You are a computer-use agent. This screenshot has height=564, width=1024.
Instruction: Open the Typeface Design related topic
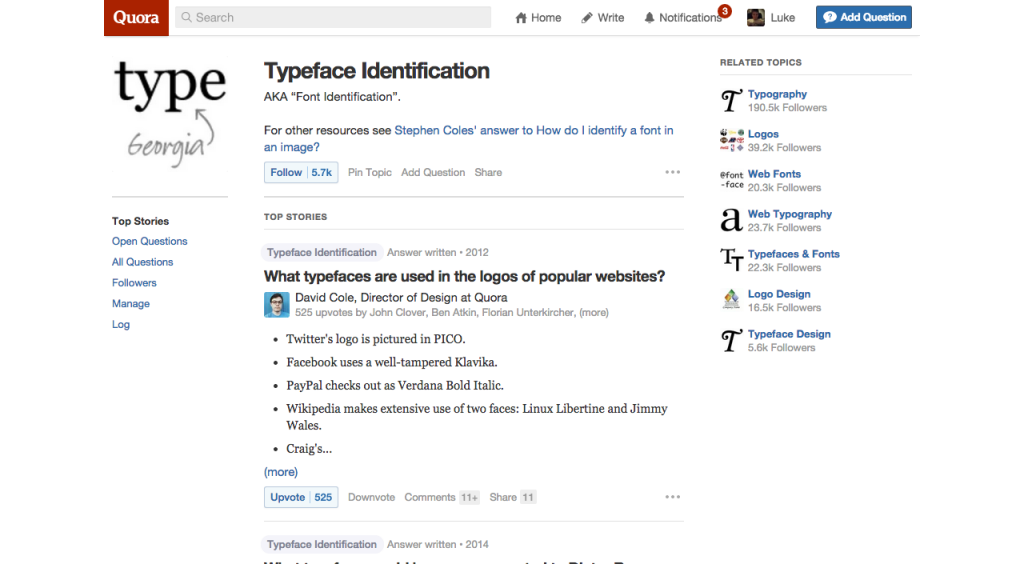tap(789, 334)
